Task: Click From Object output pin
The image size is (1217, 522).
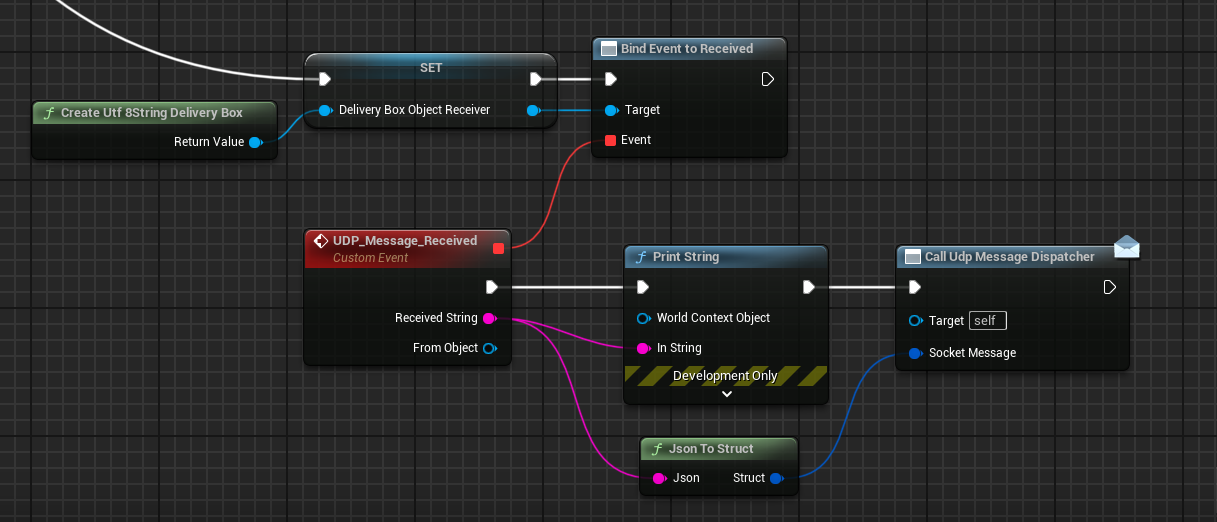Action: pos(489,348)
